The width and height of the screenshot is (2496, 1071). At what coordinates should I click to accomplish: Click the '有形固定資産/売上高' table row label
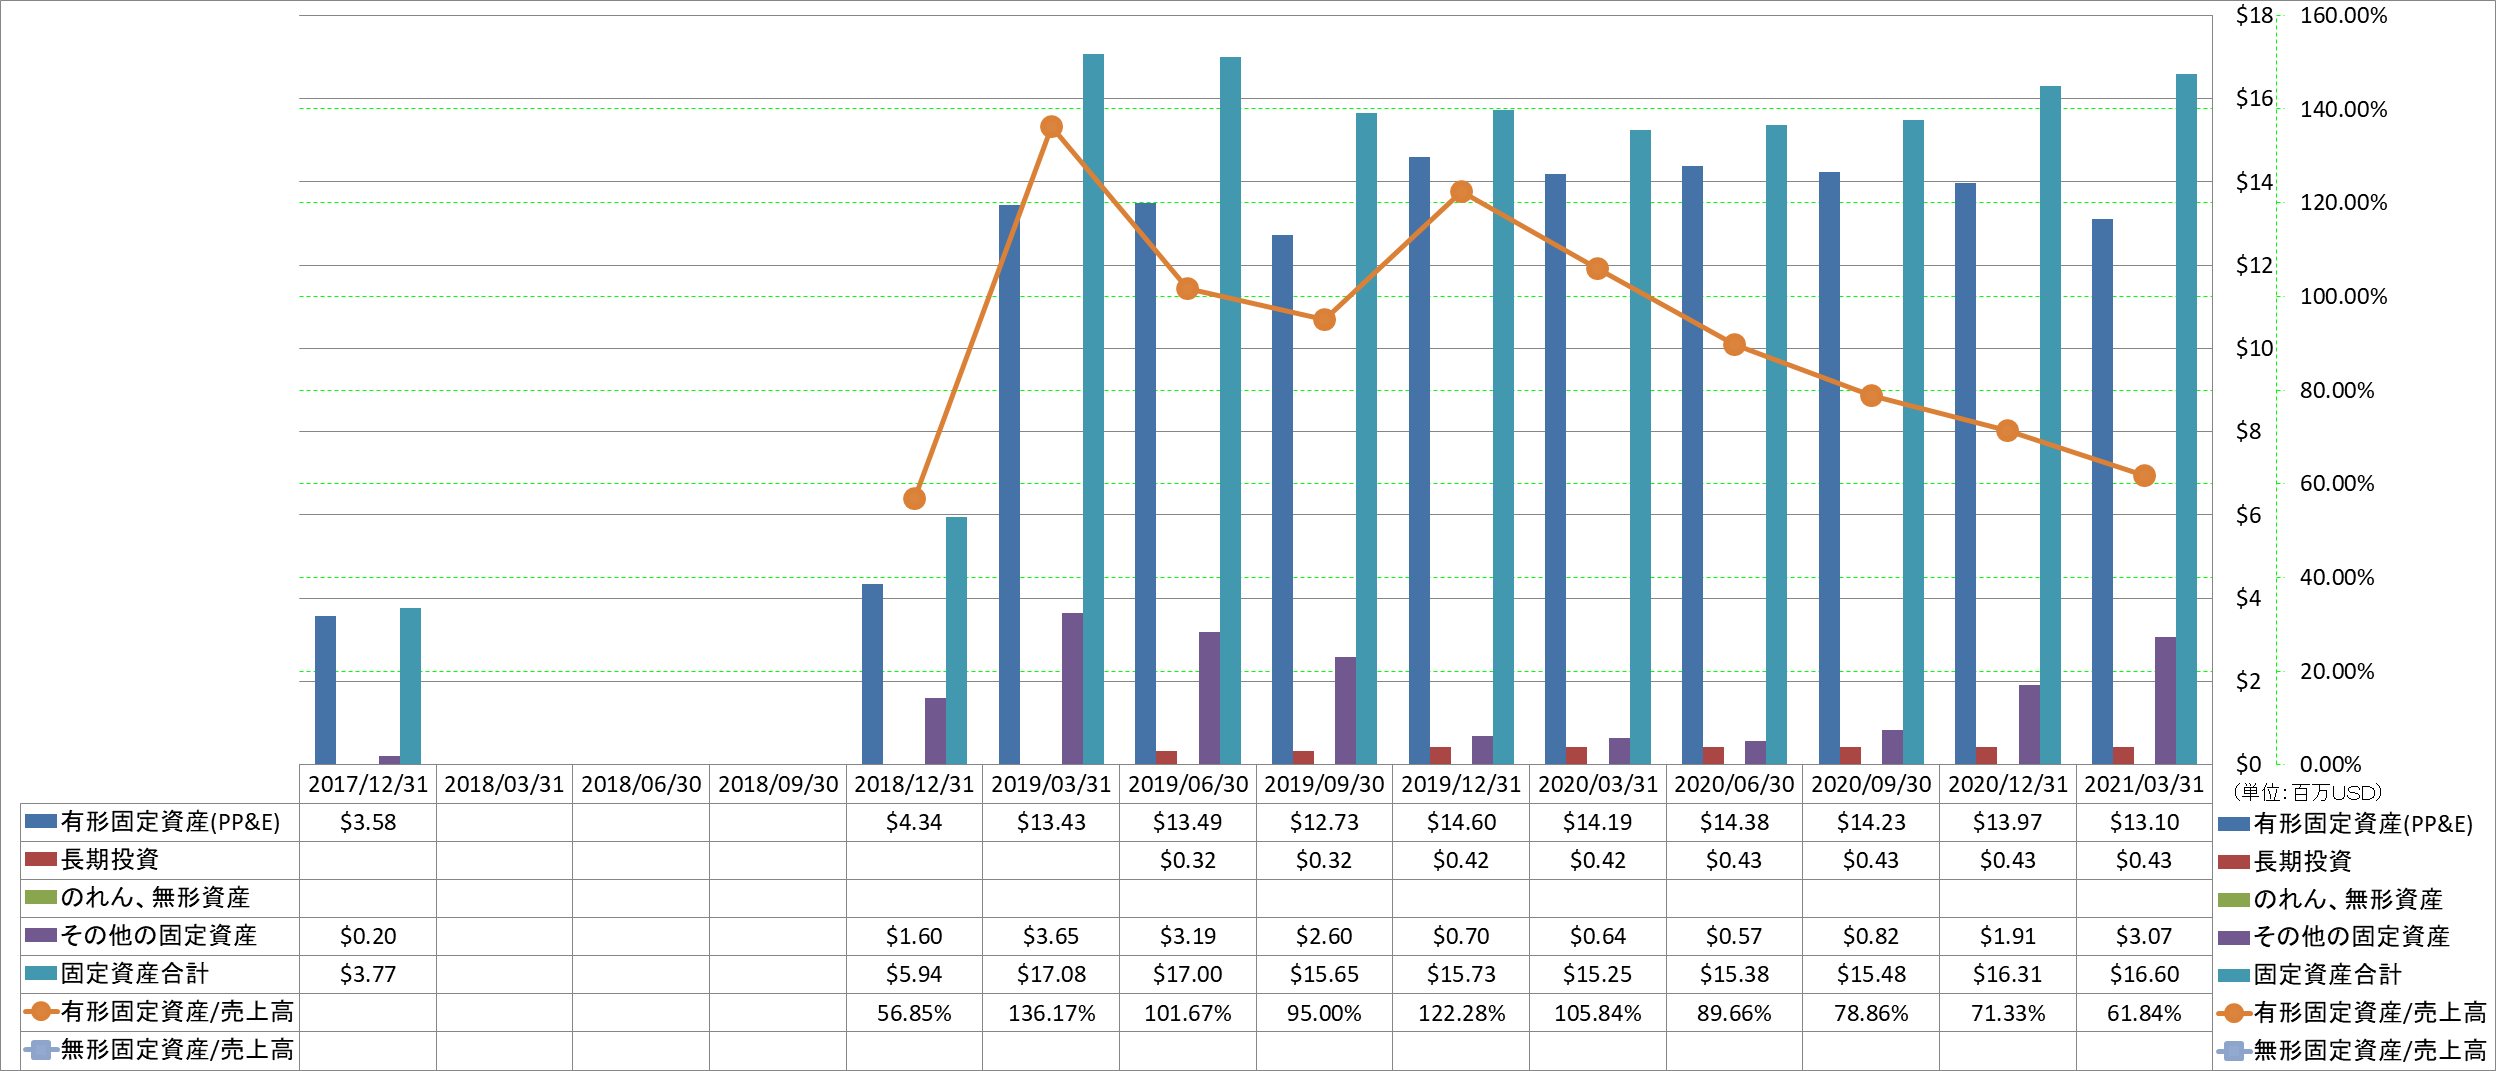point(177,1012)
